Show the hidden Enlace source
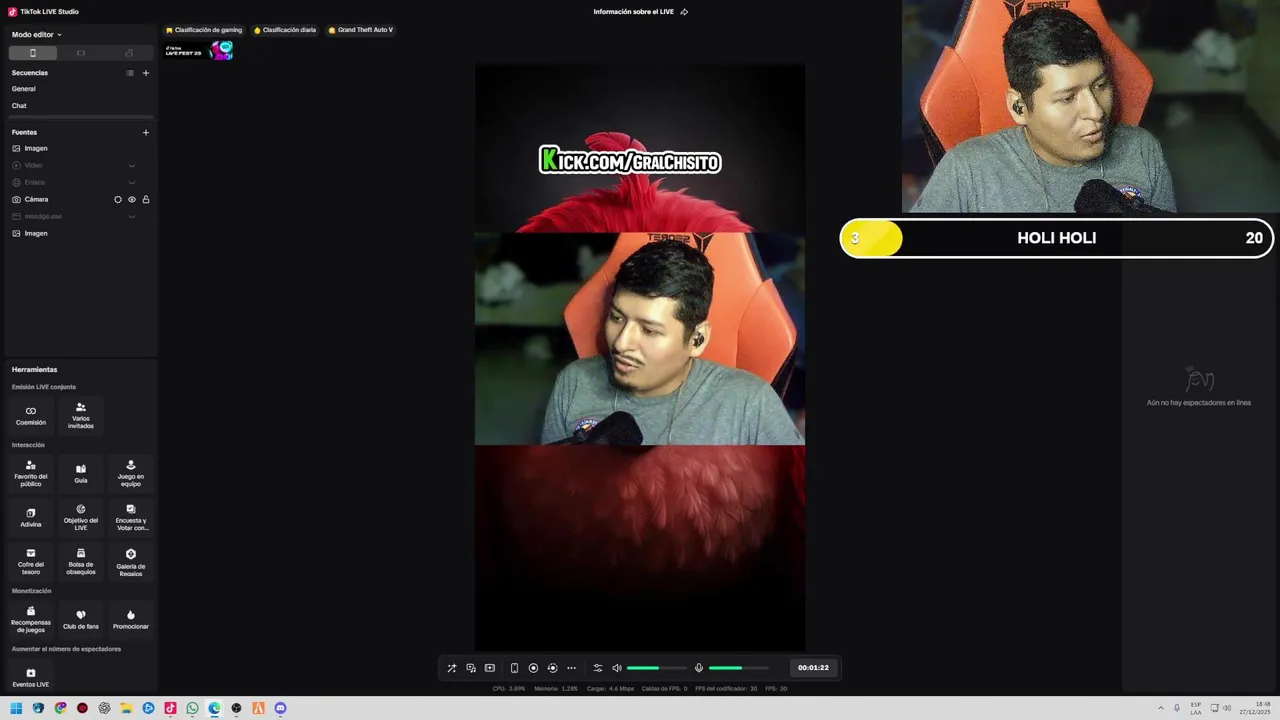 click(131, 182)
